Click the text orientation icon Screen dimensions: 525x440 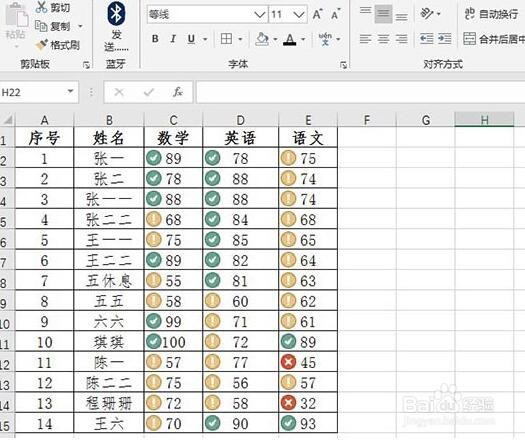(x=427, y=14)
